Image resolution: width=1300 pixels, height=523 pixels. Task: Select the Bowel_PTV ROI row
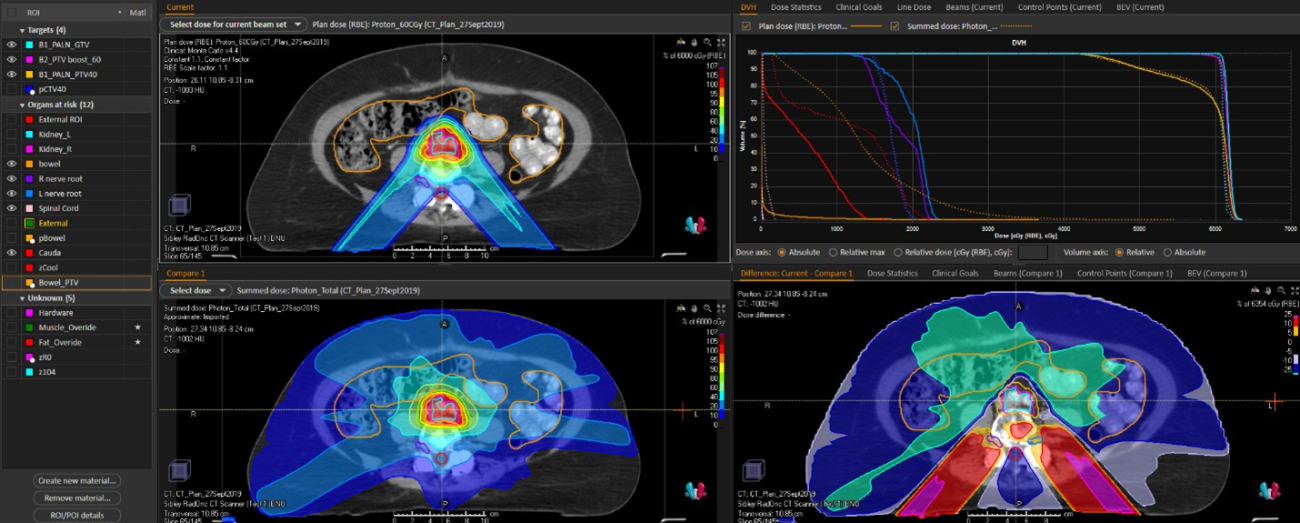coord(76,283)
